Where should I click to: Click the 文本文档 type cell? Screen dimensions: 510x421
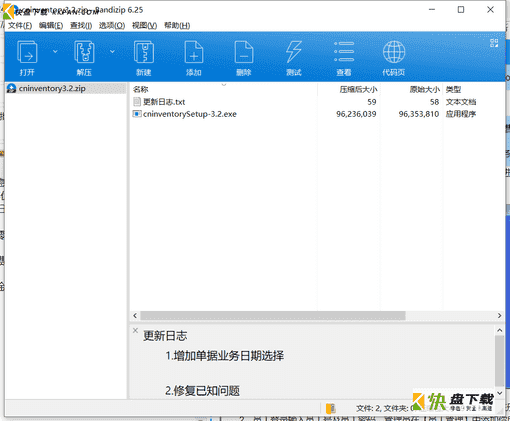[461, 102]
